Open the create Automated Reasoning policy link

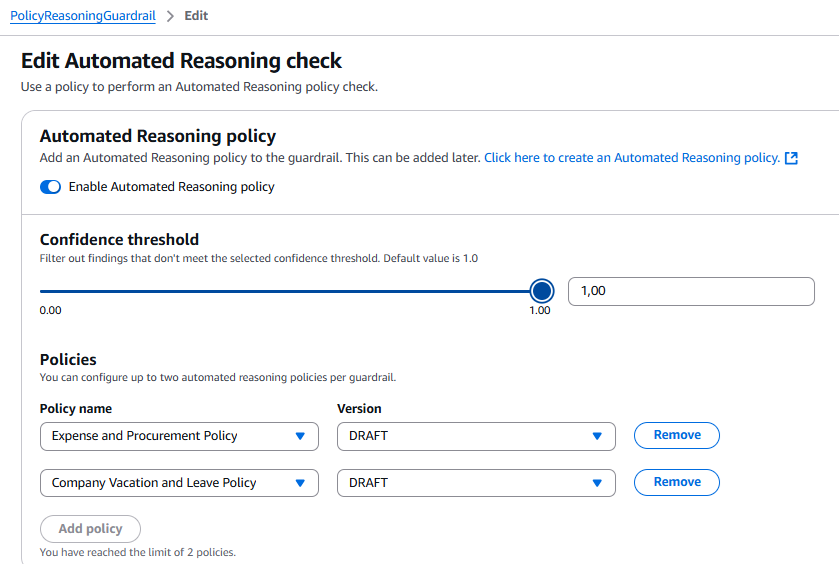tap(631, 158)
